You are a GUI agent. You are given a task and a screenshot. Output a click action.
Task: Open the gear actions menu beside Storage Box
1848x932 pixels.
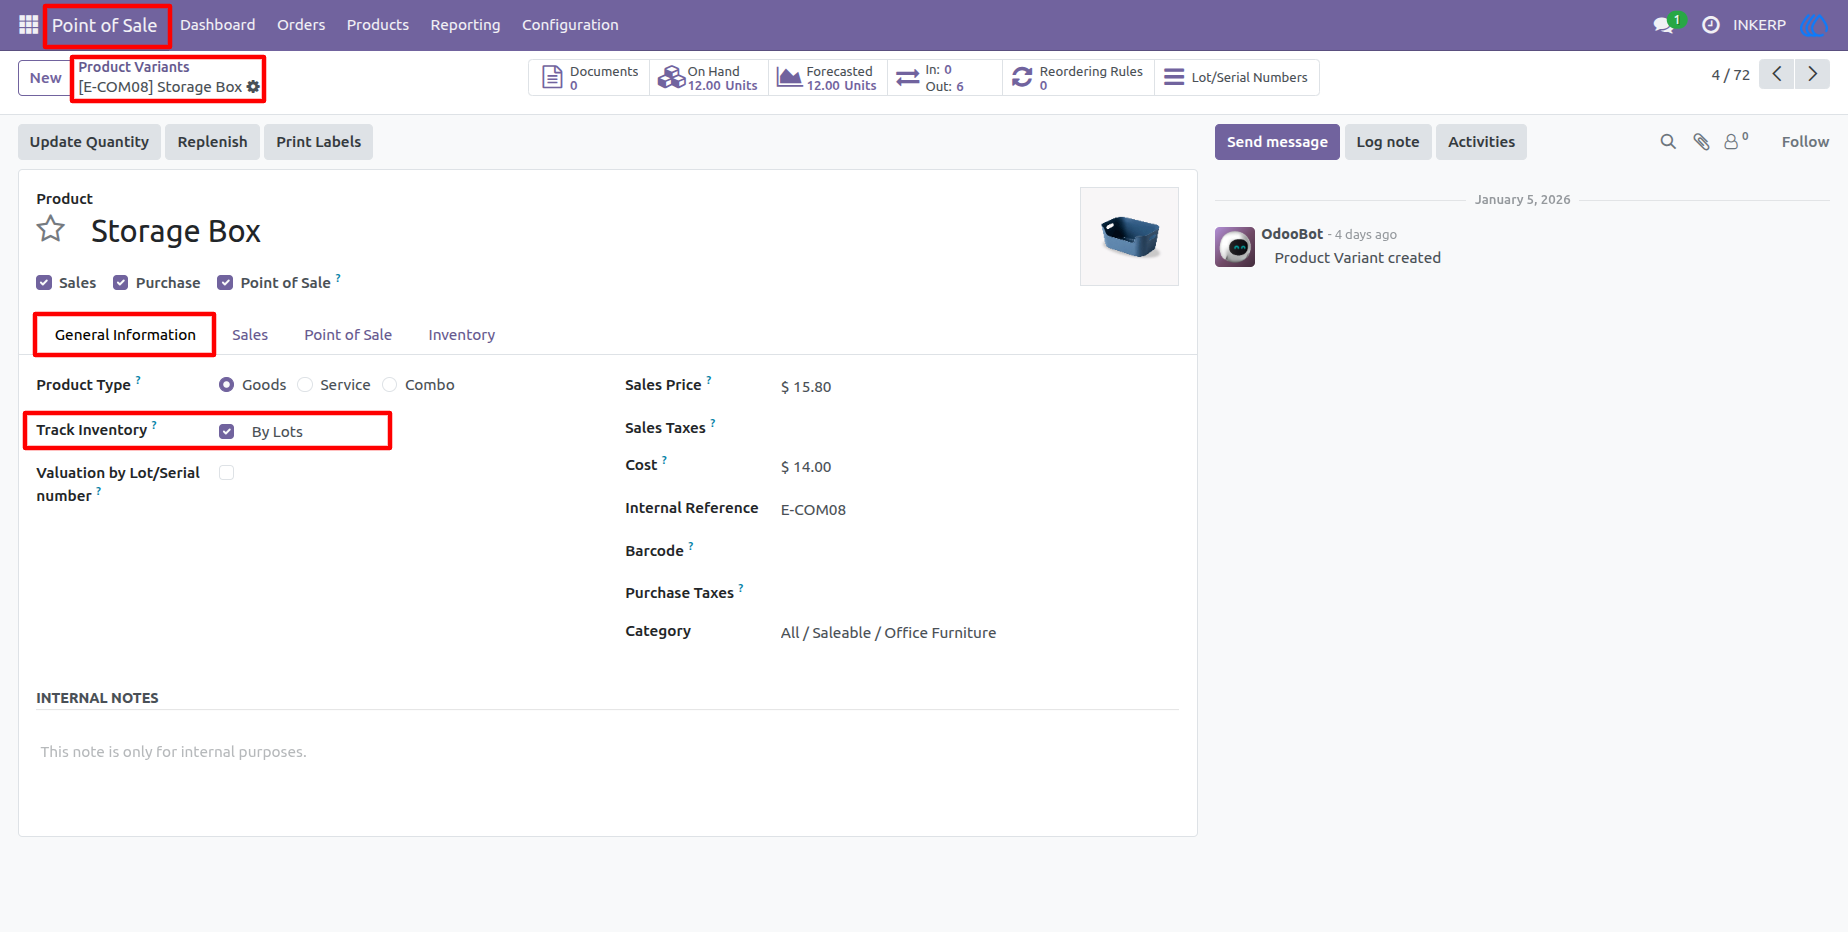253,87
